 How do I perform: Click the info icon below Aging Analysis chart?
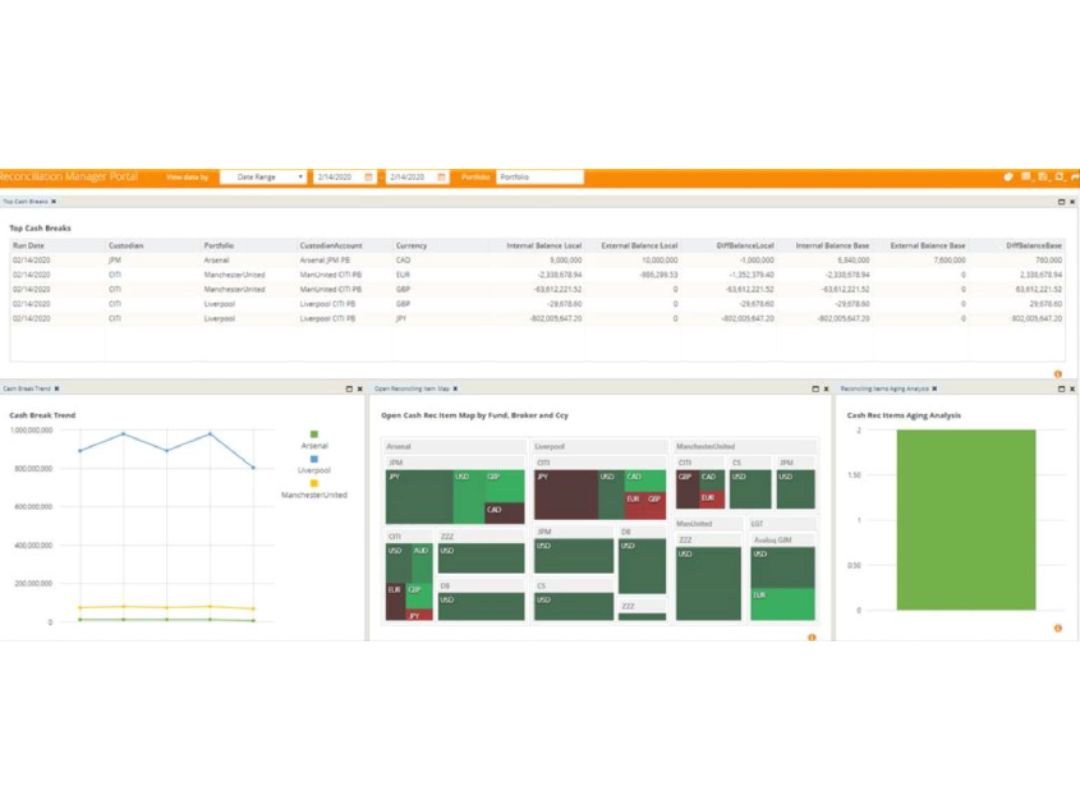coord(1058,628)
